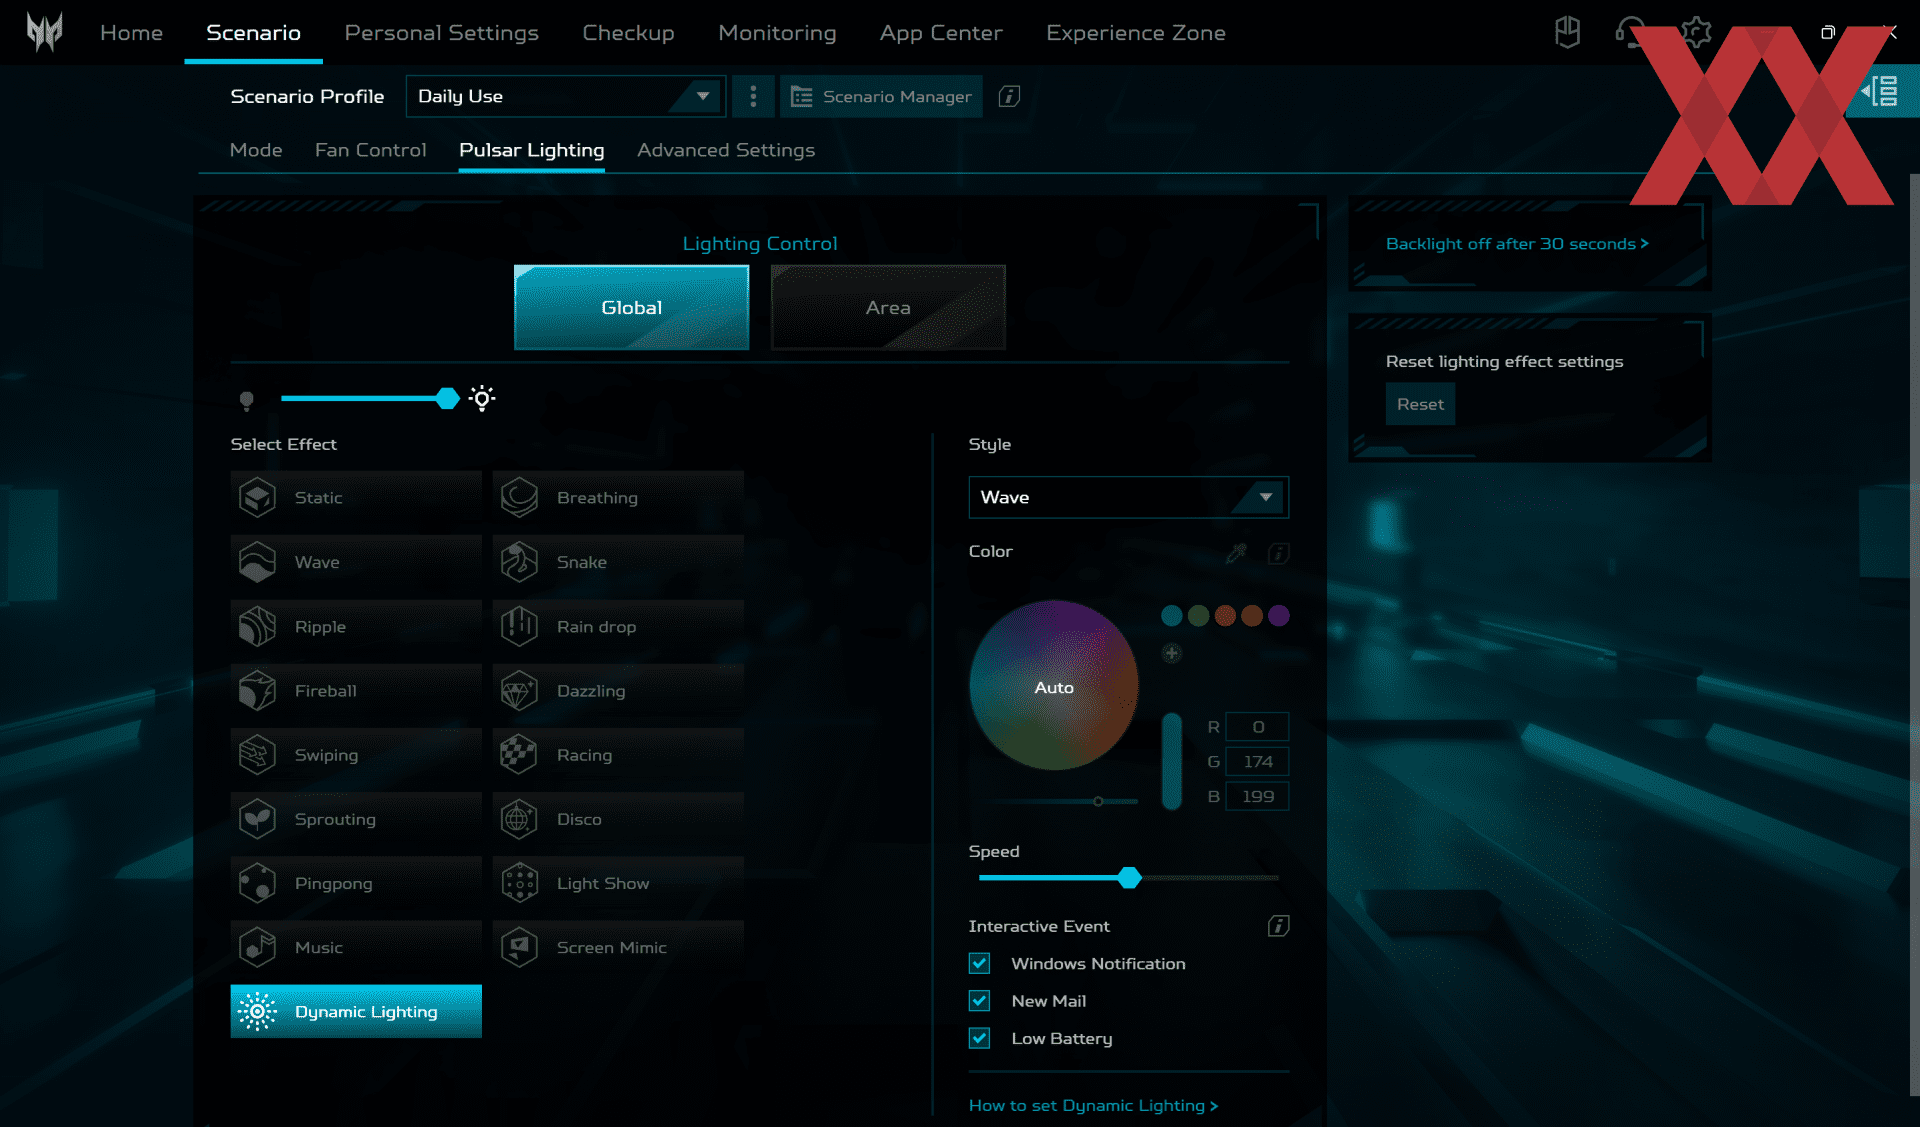Disable the Low Battery checkbox
This screenshot has height=1127, width=1920.
click(x=980, y=1039)
